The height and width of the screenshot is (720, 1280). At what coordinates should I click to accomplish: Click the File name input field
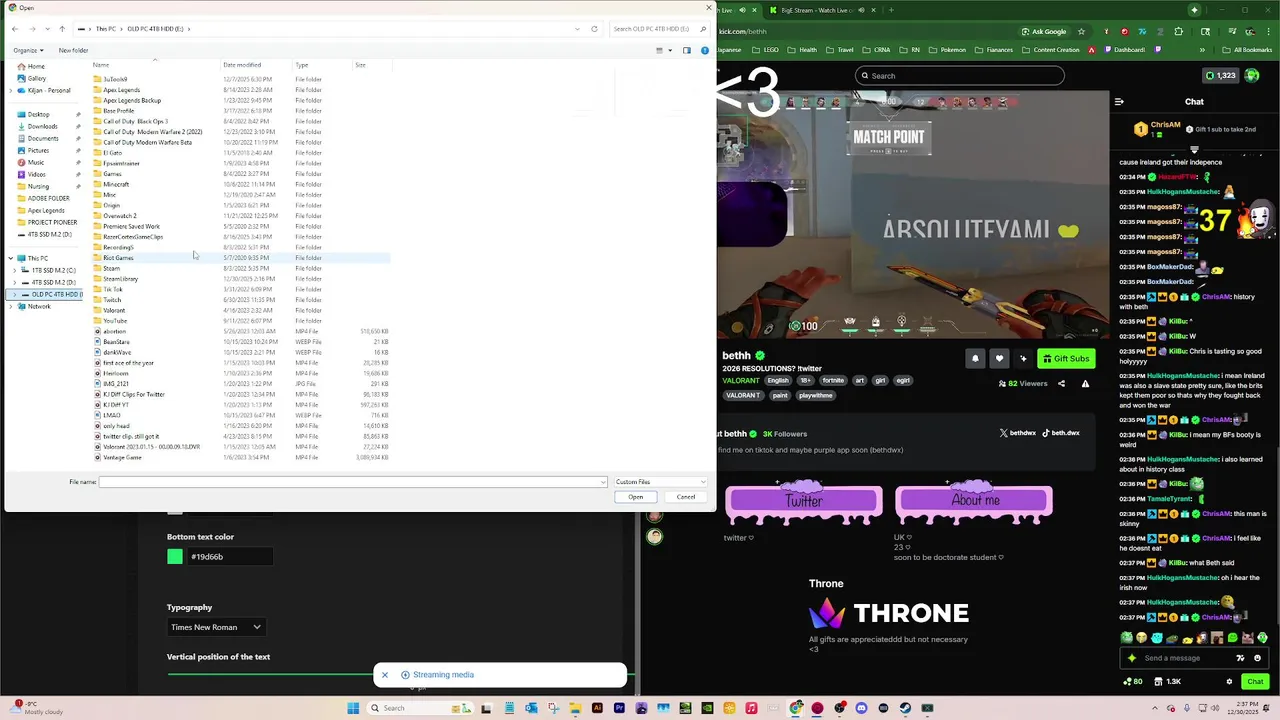pos(352,482)
